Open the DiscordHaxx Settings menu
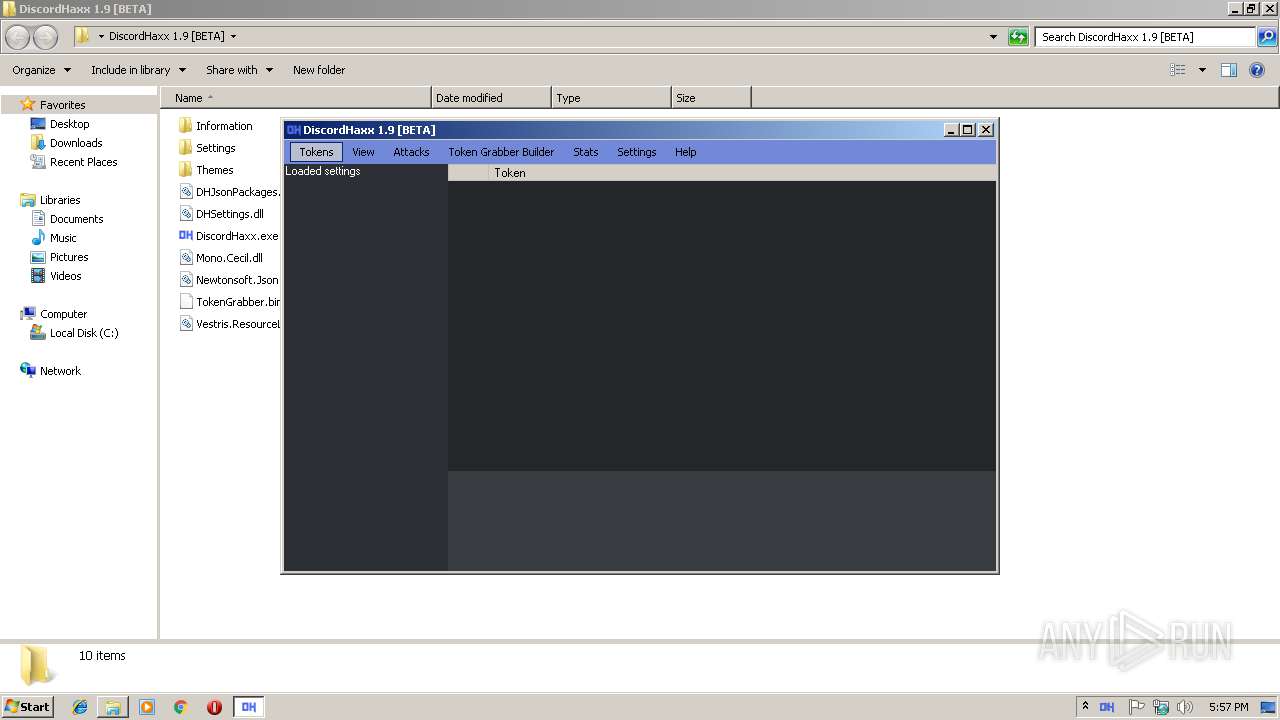 point(637,152)
